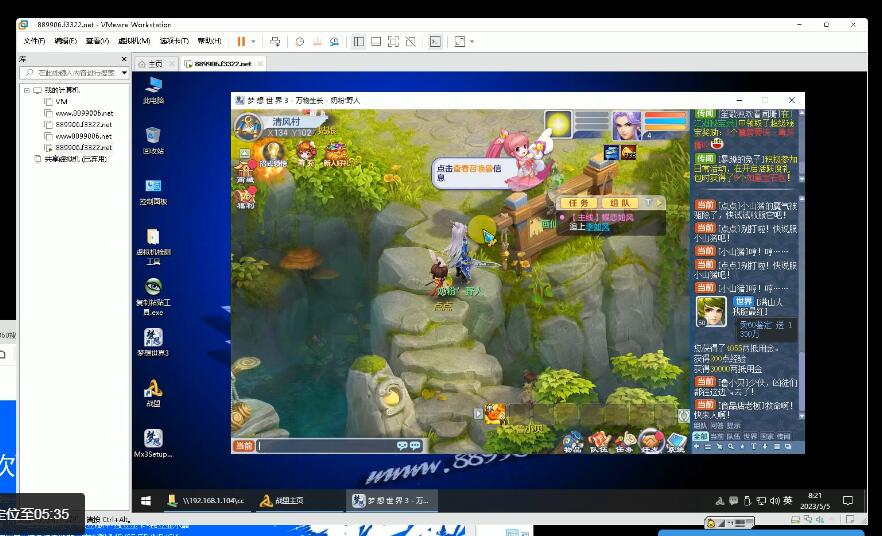Expand the quest tracker arrow button
The image size is (882, 536).
click(659, 203)
